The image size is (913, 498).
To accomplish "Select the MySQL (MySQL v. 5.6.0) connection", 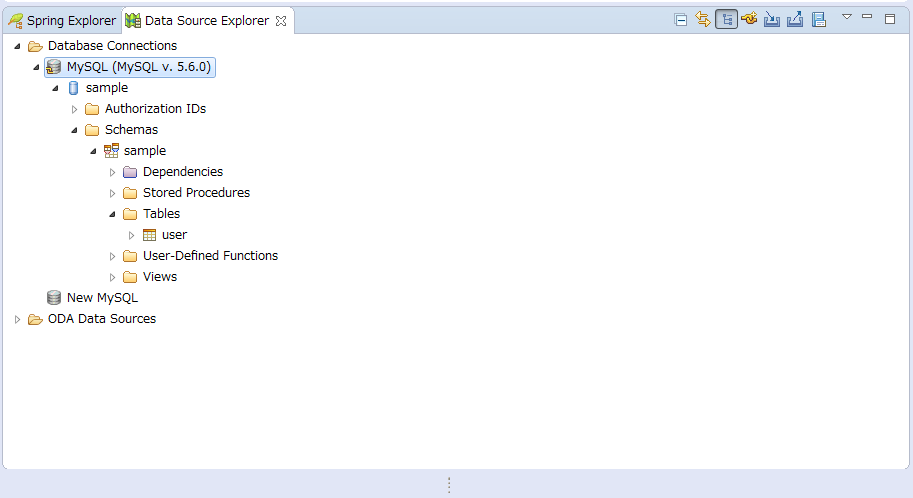I will tap(139, 67).
